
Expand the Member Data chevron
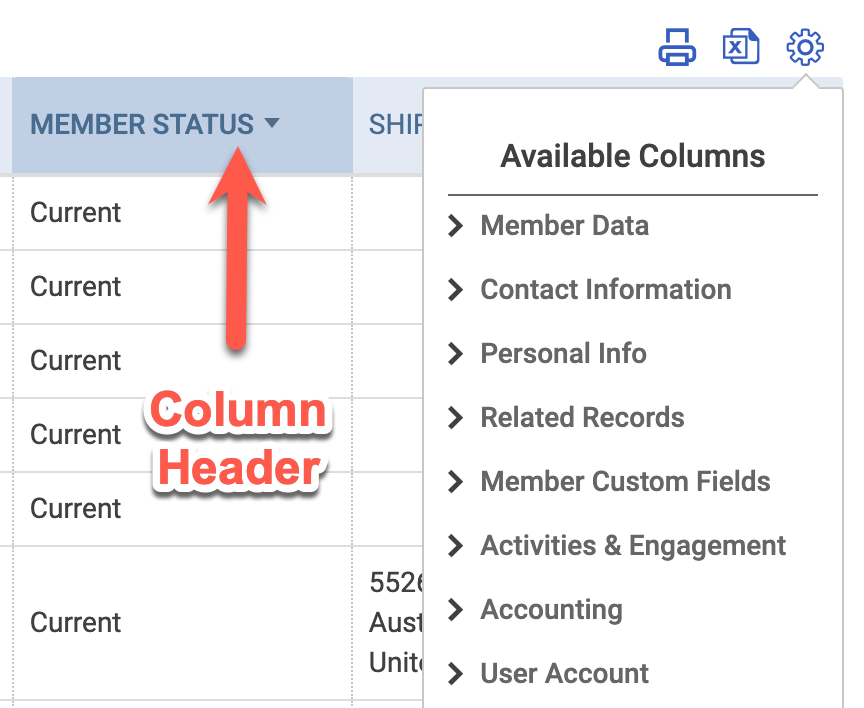point(455,225)
